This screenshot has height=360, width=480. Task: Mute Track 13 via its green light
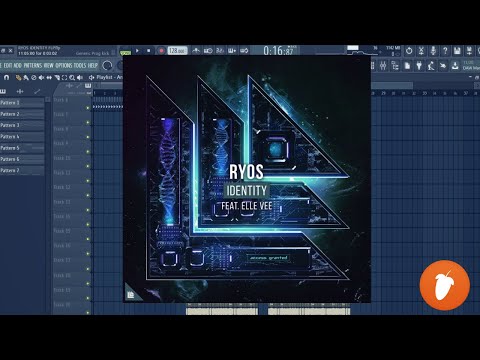coord(88,210)
